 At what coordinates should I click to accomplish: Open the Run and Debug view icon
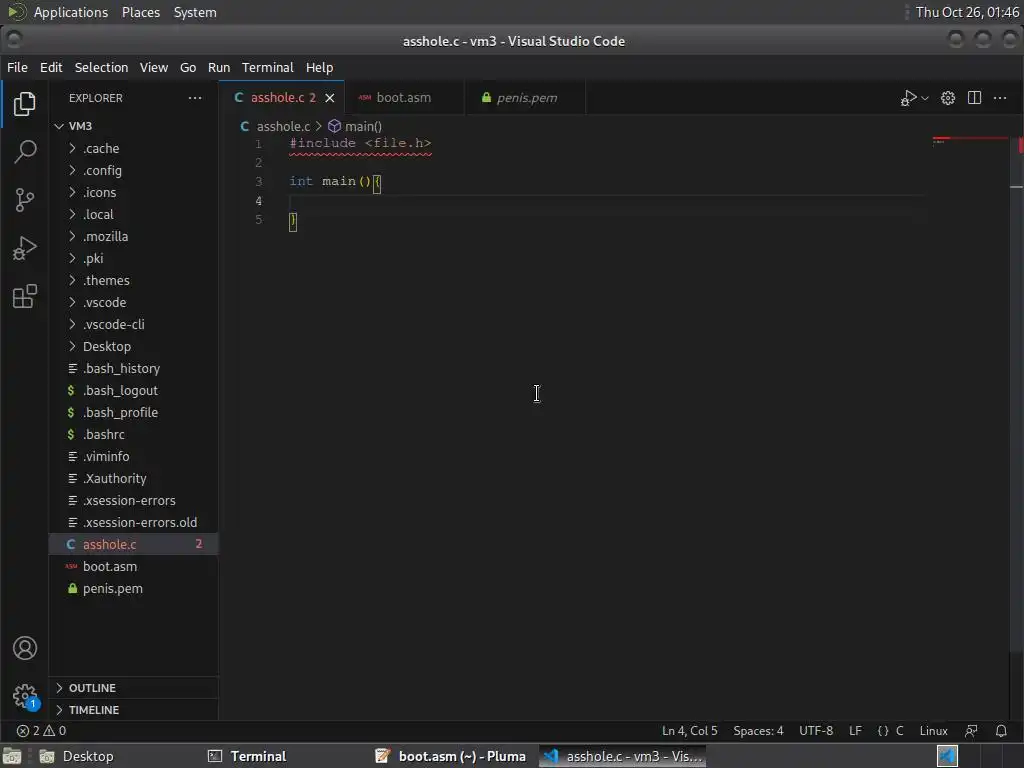click(24, 248)
